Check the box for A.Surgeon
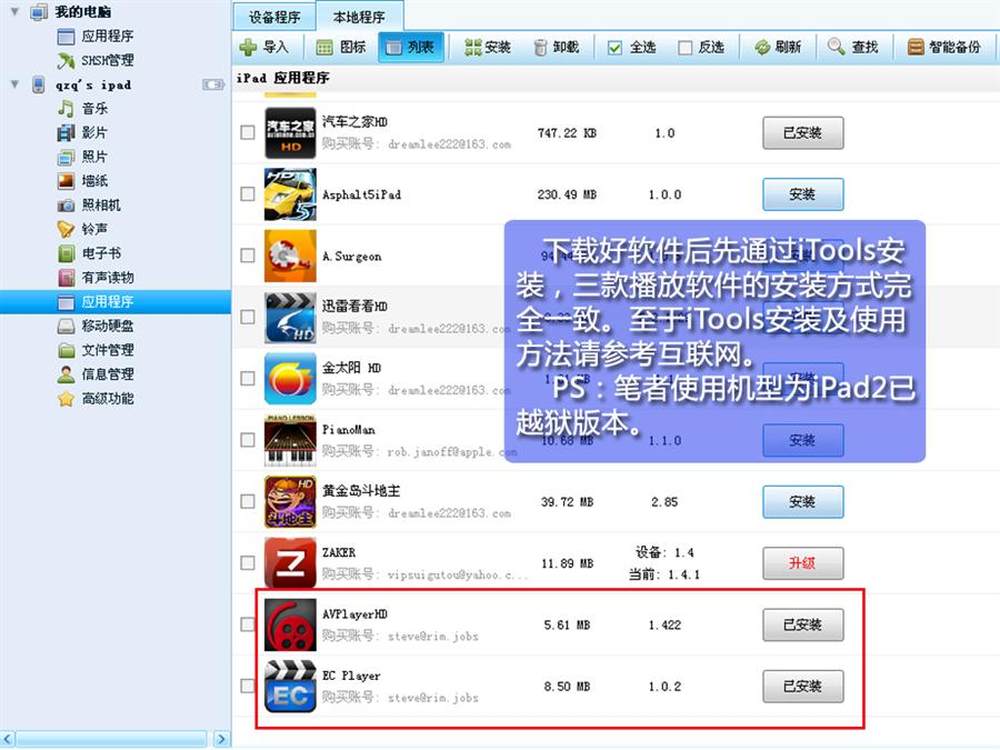This screenshot has height=750, width=1000. click(247, 255)
